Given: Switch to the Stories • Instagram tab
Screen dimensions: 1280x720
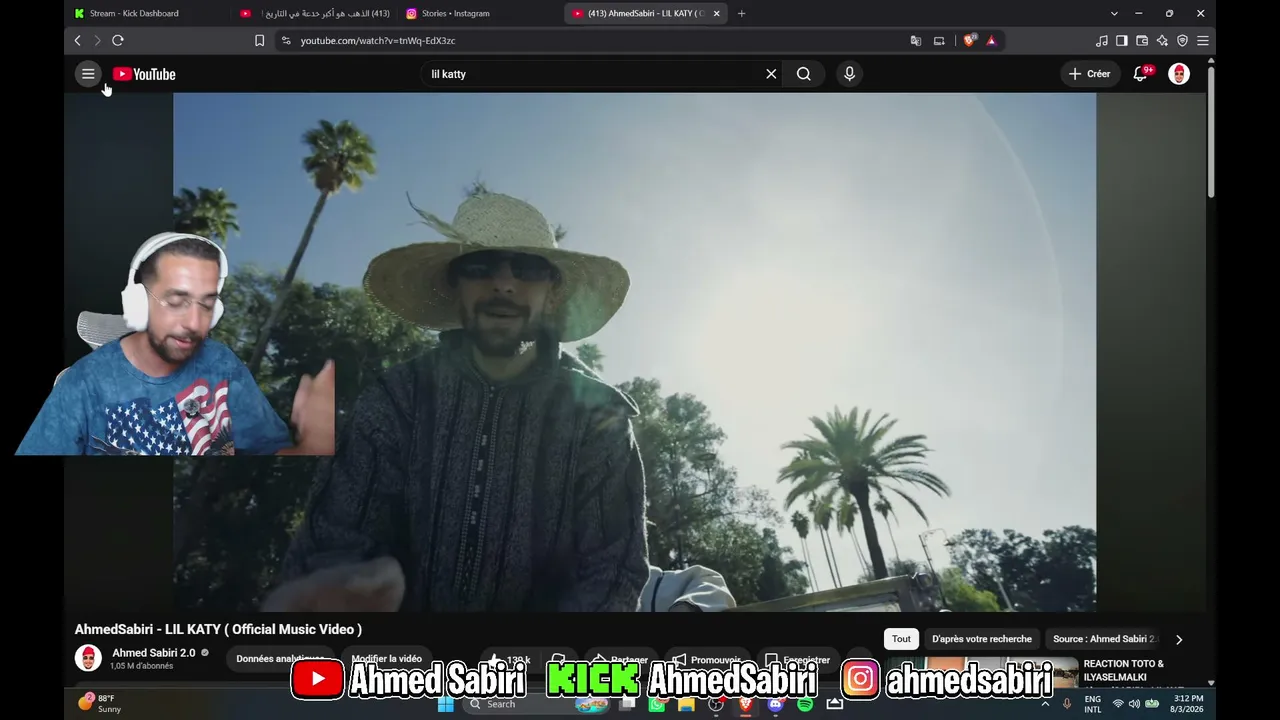Looking at the screenshot, I should (x=480, y=14).
